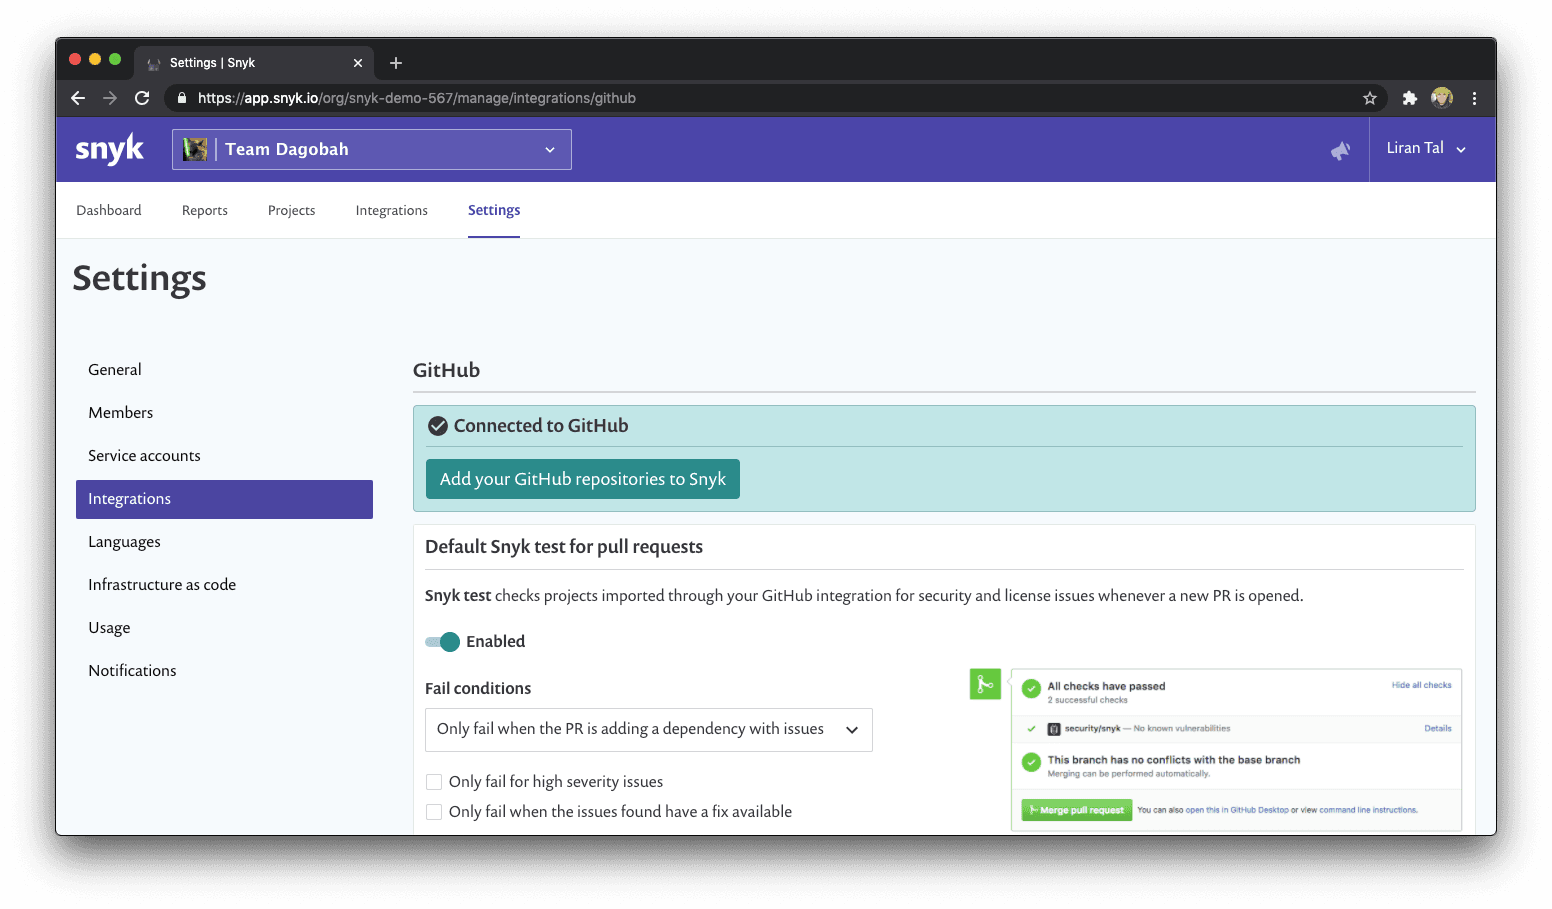
Task: Expand the Fail conditions dropdown
Action: tap(649, 730)
